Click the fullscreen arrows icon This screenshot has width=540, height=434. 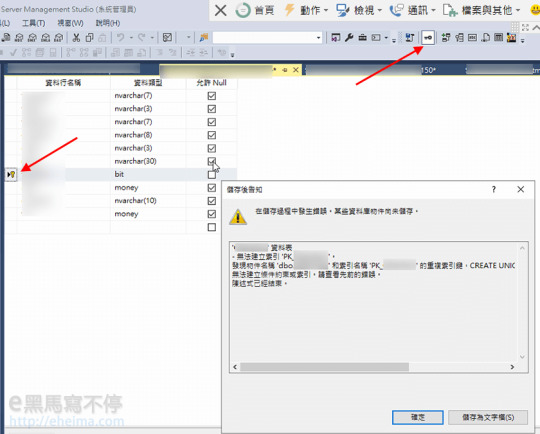(x=525, y=28)
